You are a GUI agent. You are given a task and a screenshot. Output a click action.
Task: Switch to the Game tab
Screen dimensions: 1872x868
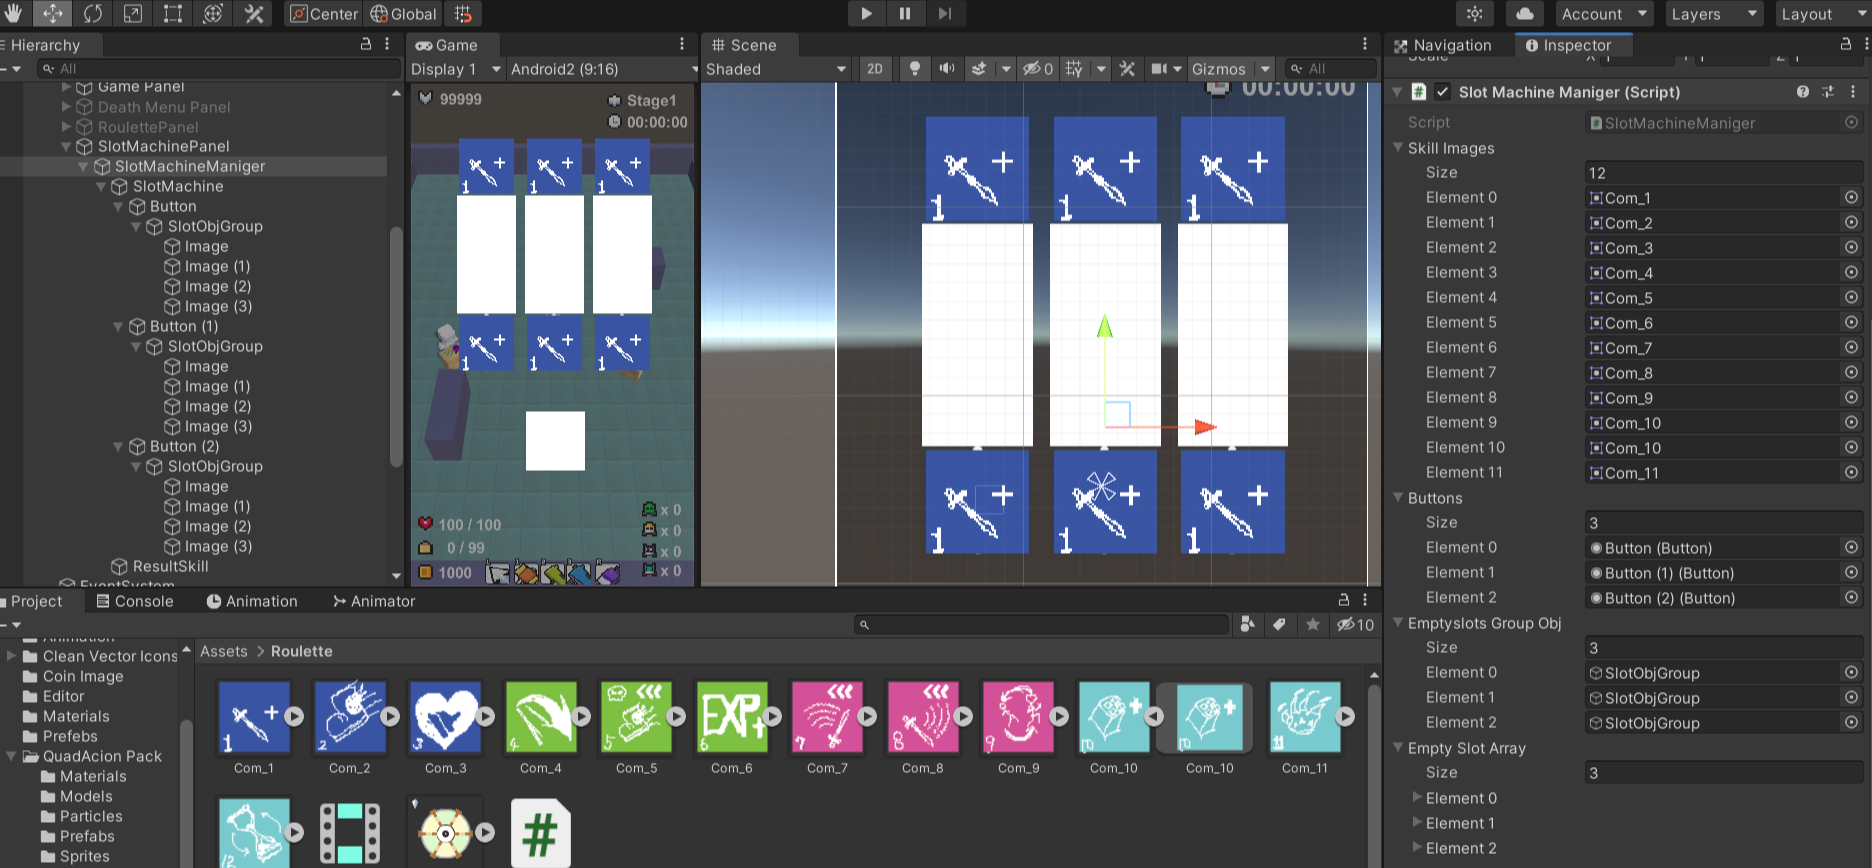(447, 45)
